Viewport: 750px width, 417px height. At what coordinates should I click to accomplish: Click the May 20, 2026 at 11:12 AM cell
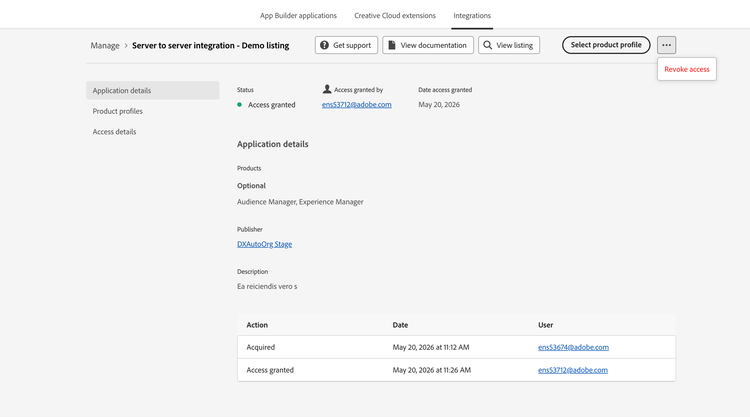coord(430,347)
